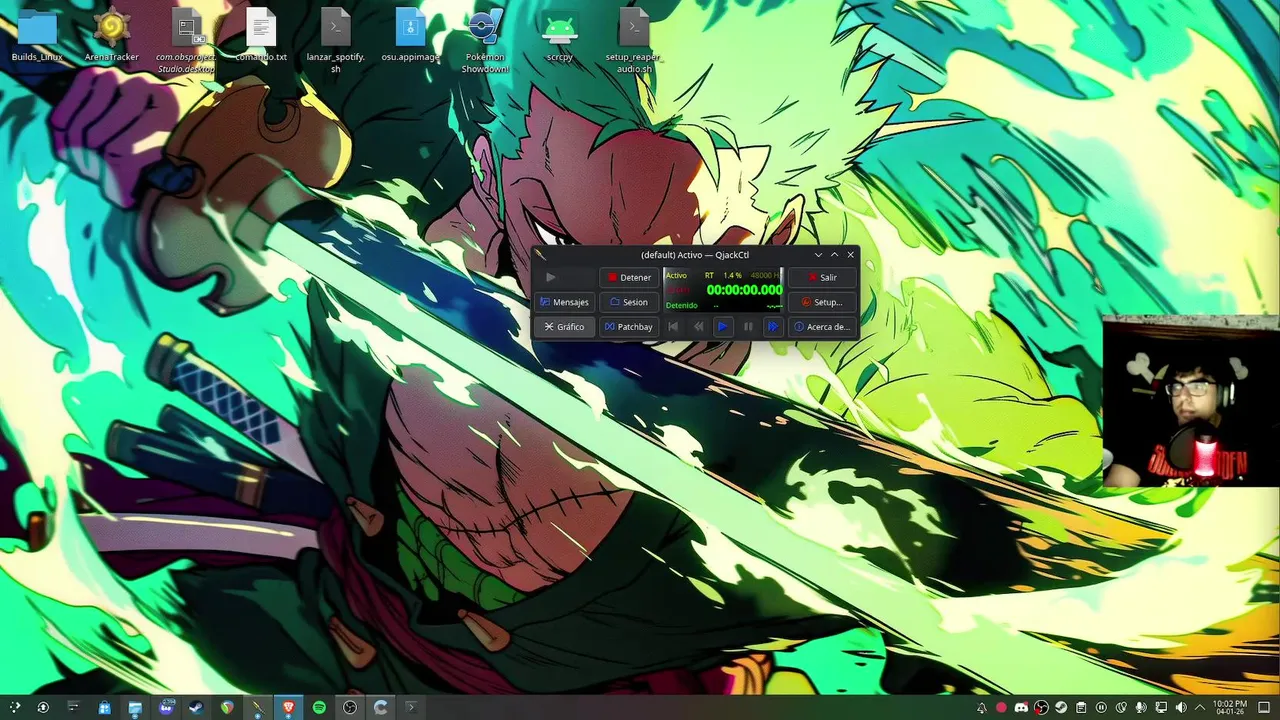Open Spotify from the taskbar
Image resolution: width=1280 pixels, height=720 pixels.
click(319, 707)
